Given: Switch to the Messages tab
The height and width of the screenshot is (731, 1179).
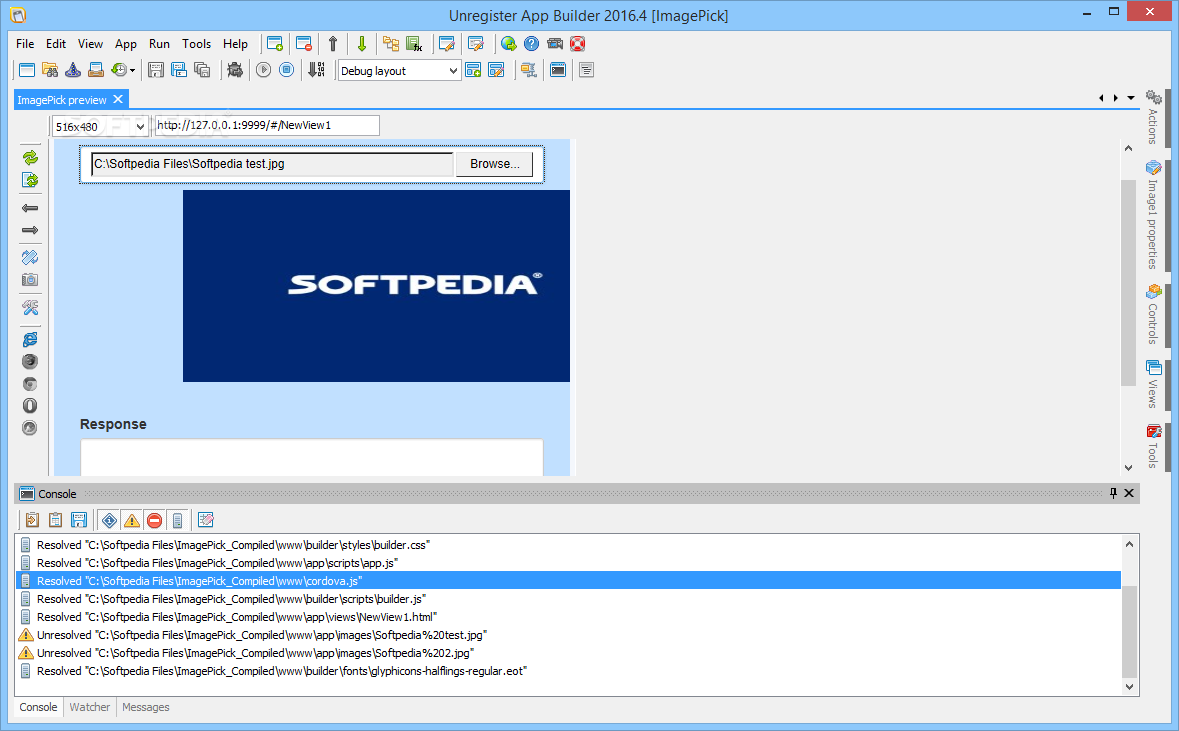Looking at the screenshot, I should pyautogui.click(x=145, y=707).
